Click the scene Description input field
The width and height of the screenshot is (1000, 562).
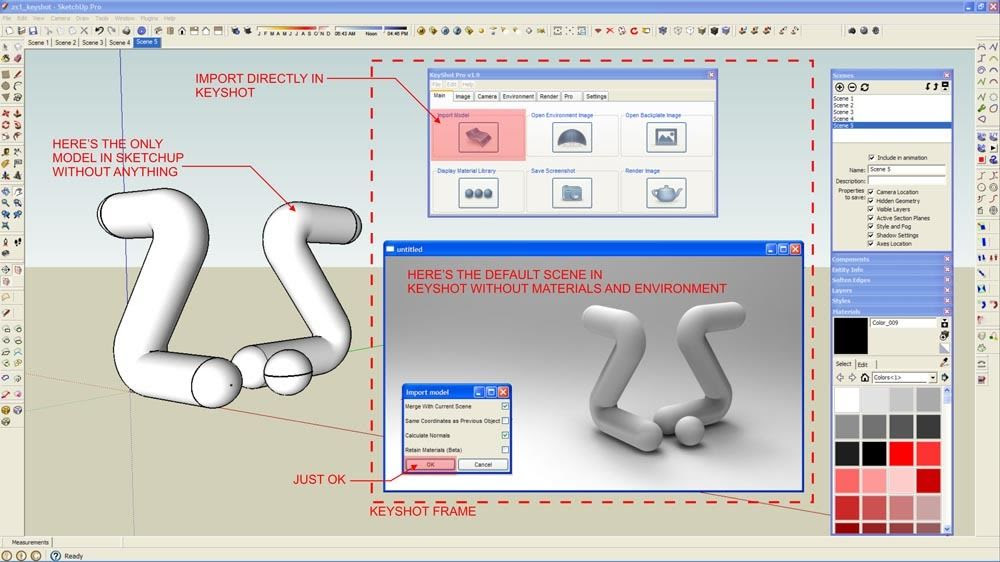coord(906,181)
